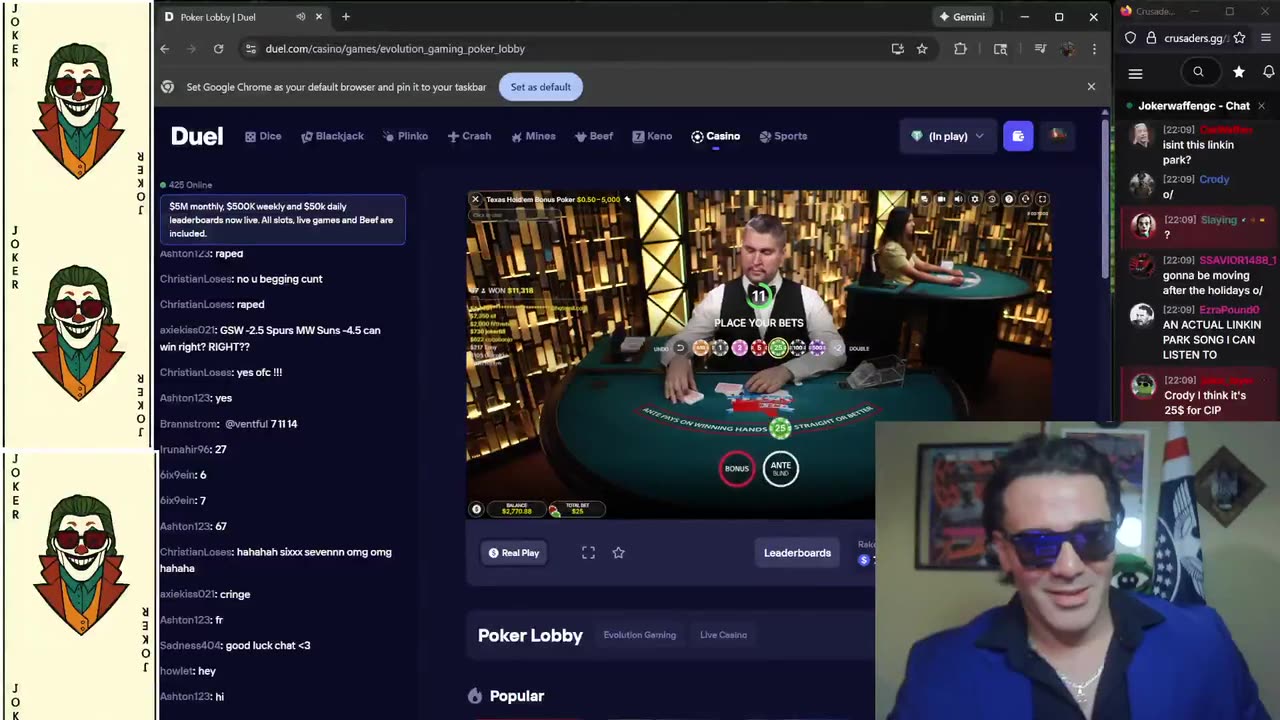Click the Duel logo
This screenshot has width=1280, height=720.
(x=197, y=136)
